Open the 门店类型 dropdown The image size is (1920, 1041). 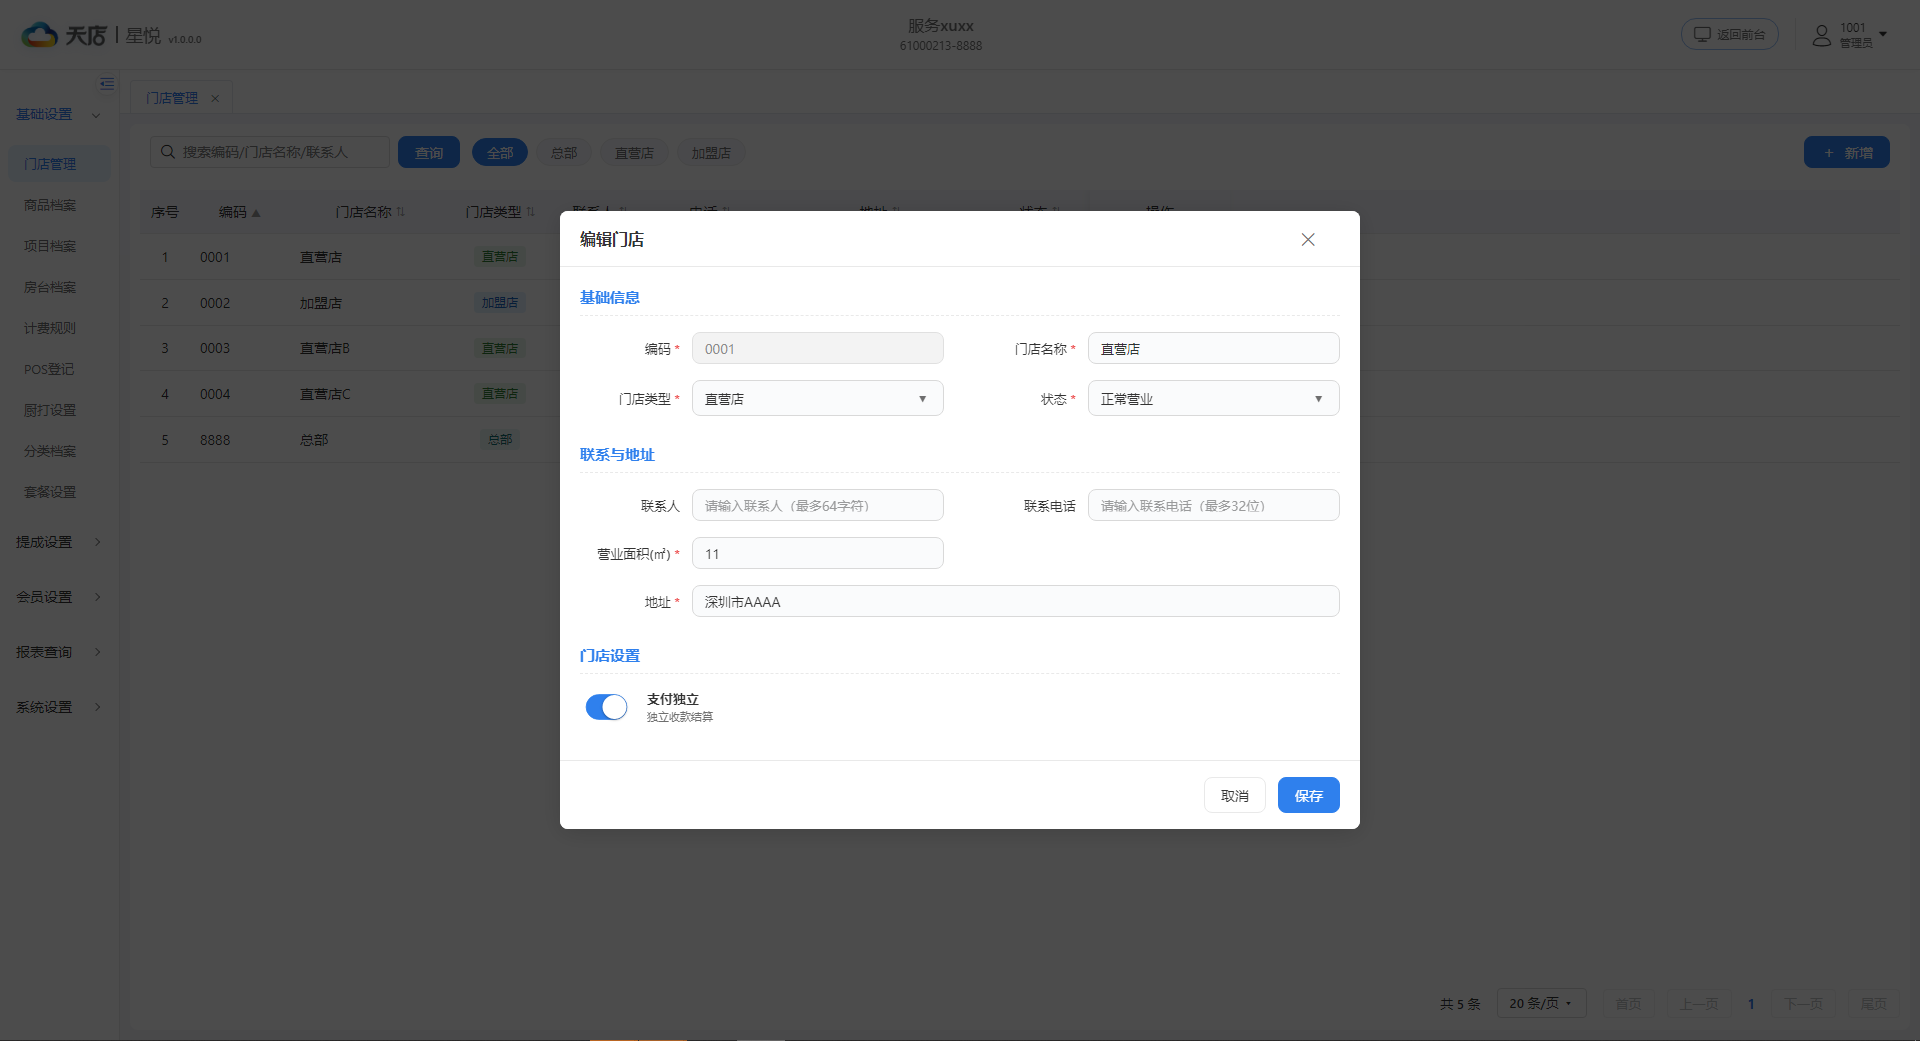[818, 398]
